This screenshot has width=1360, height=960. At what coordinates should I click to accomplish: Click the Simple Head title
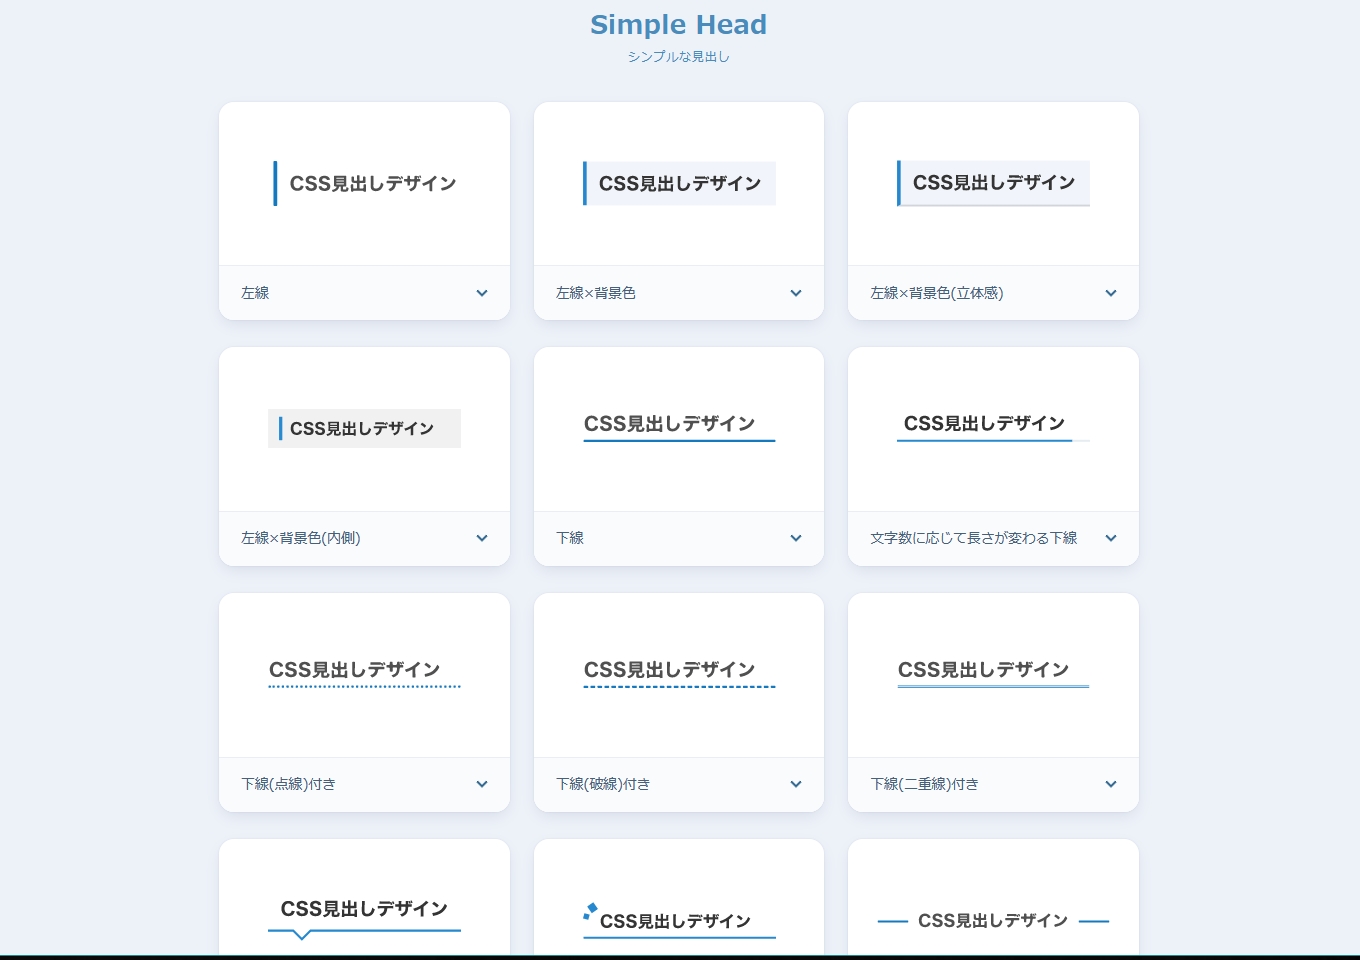click(x=678, y=25)
